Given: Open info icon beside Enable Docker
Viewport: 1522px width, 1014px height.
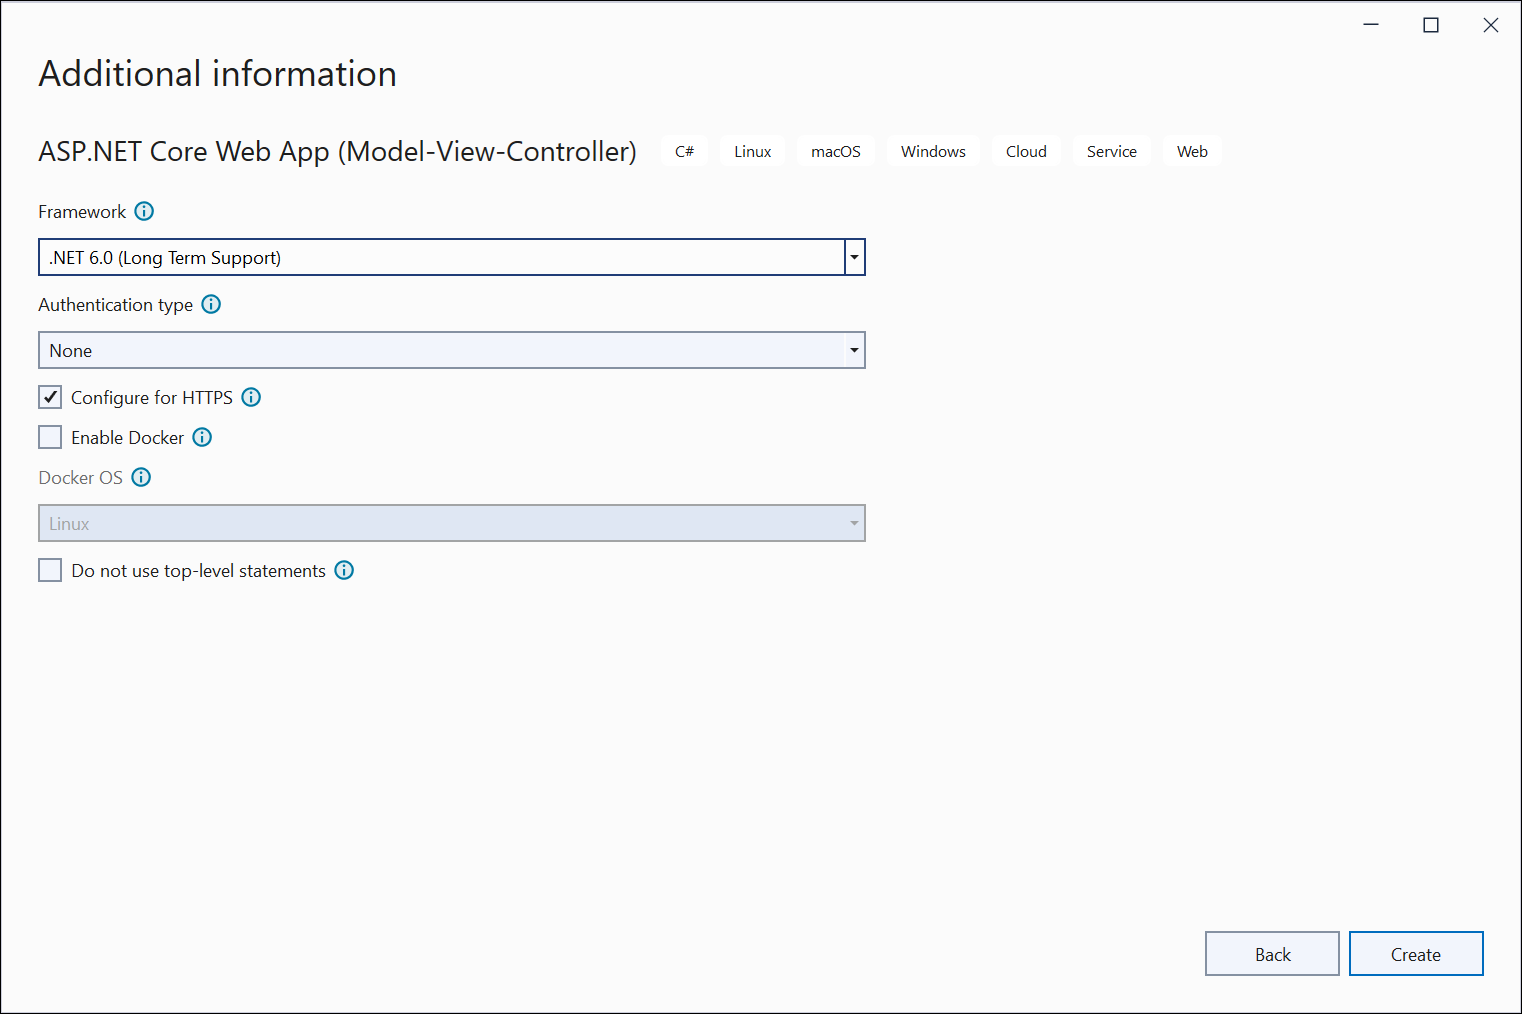Looking at the screenshot, I should click(202, 437).
